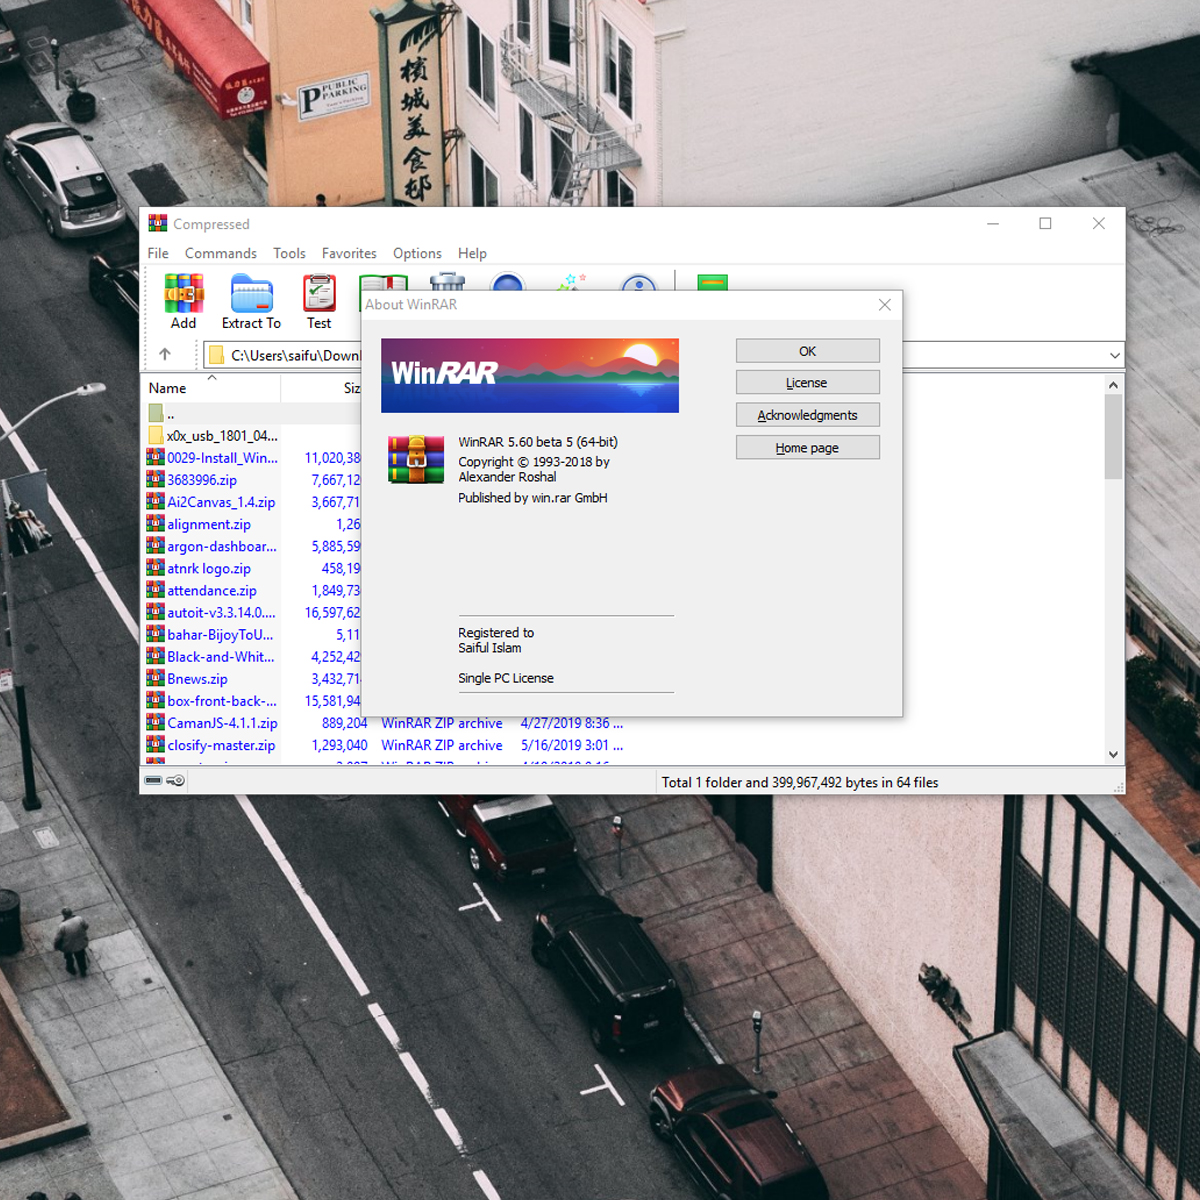Screen dimensions: 1200x1200
Task: Click the View book icon in toolbar
Action: [383, 282]
